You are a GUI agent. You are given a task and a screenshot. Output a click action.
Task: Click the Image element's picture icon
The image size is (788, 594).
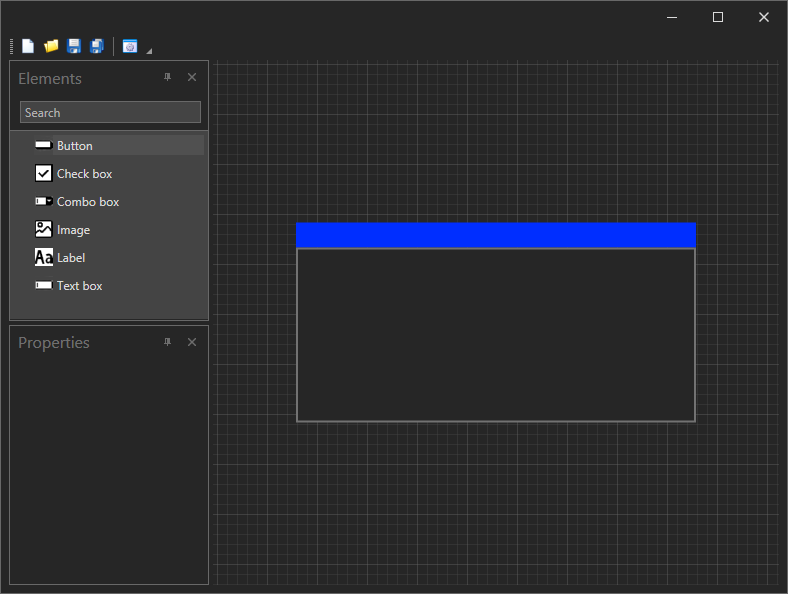click(43, 229)
